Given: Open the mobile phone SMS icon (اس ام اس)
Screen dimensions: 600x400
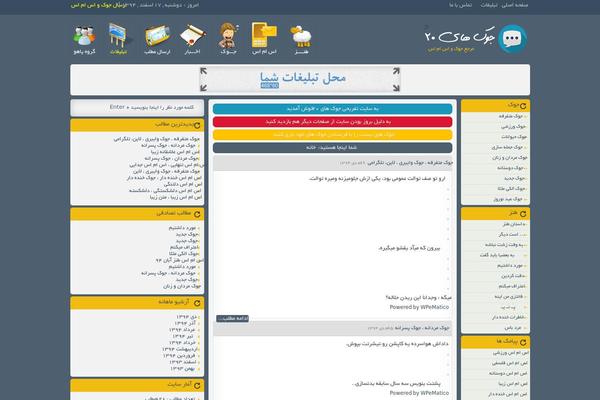Looking at the screenshot, I should pos(264,38).
